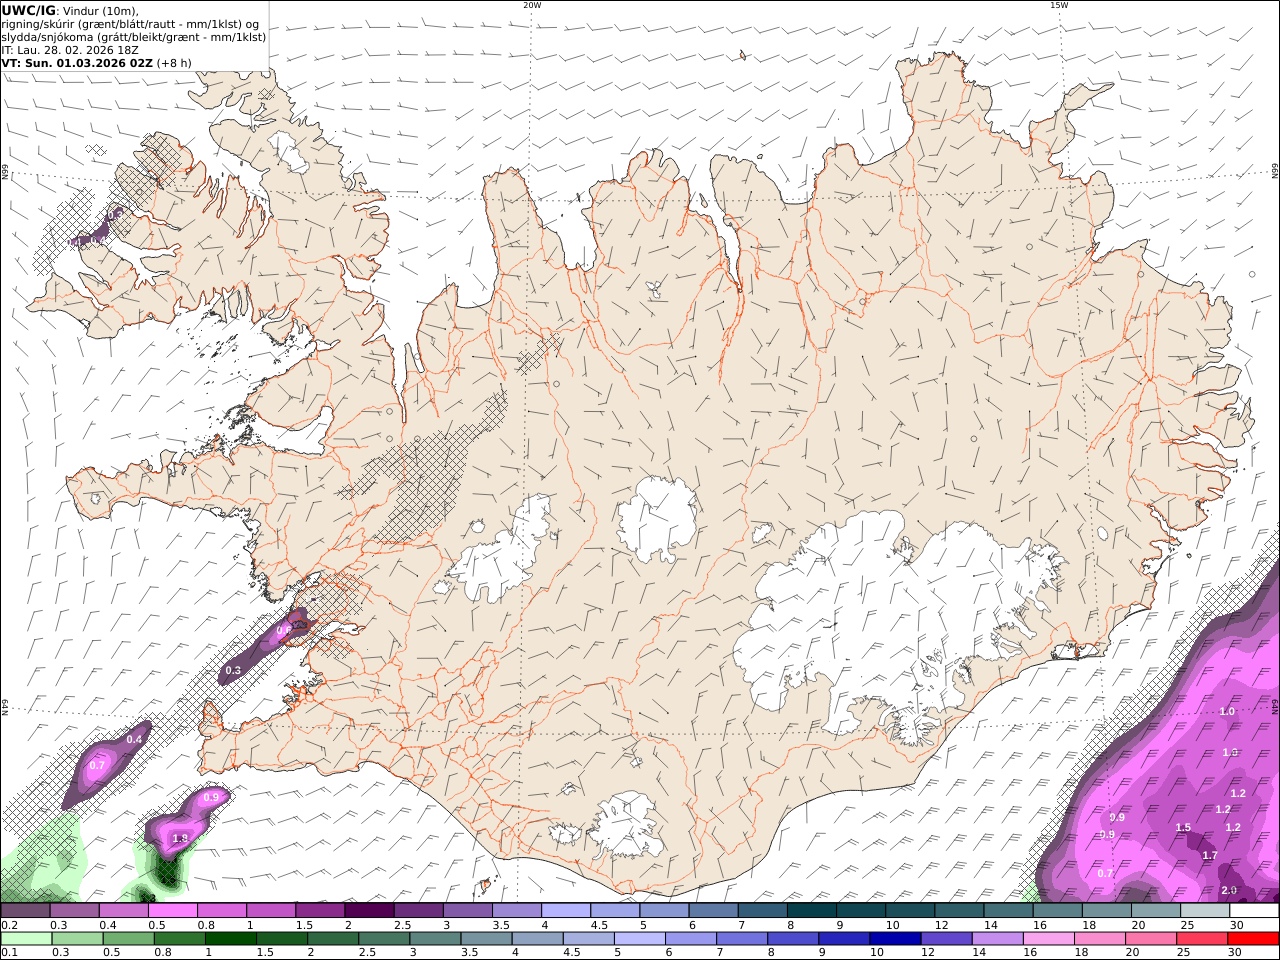Image resolution: width=1280 pixels, height=960 pixels.
Task: Pick top legend white swatch after 30
Action: tap(1254, 911)
